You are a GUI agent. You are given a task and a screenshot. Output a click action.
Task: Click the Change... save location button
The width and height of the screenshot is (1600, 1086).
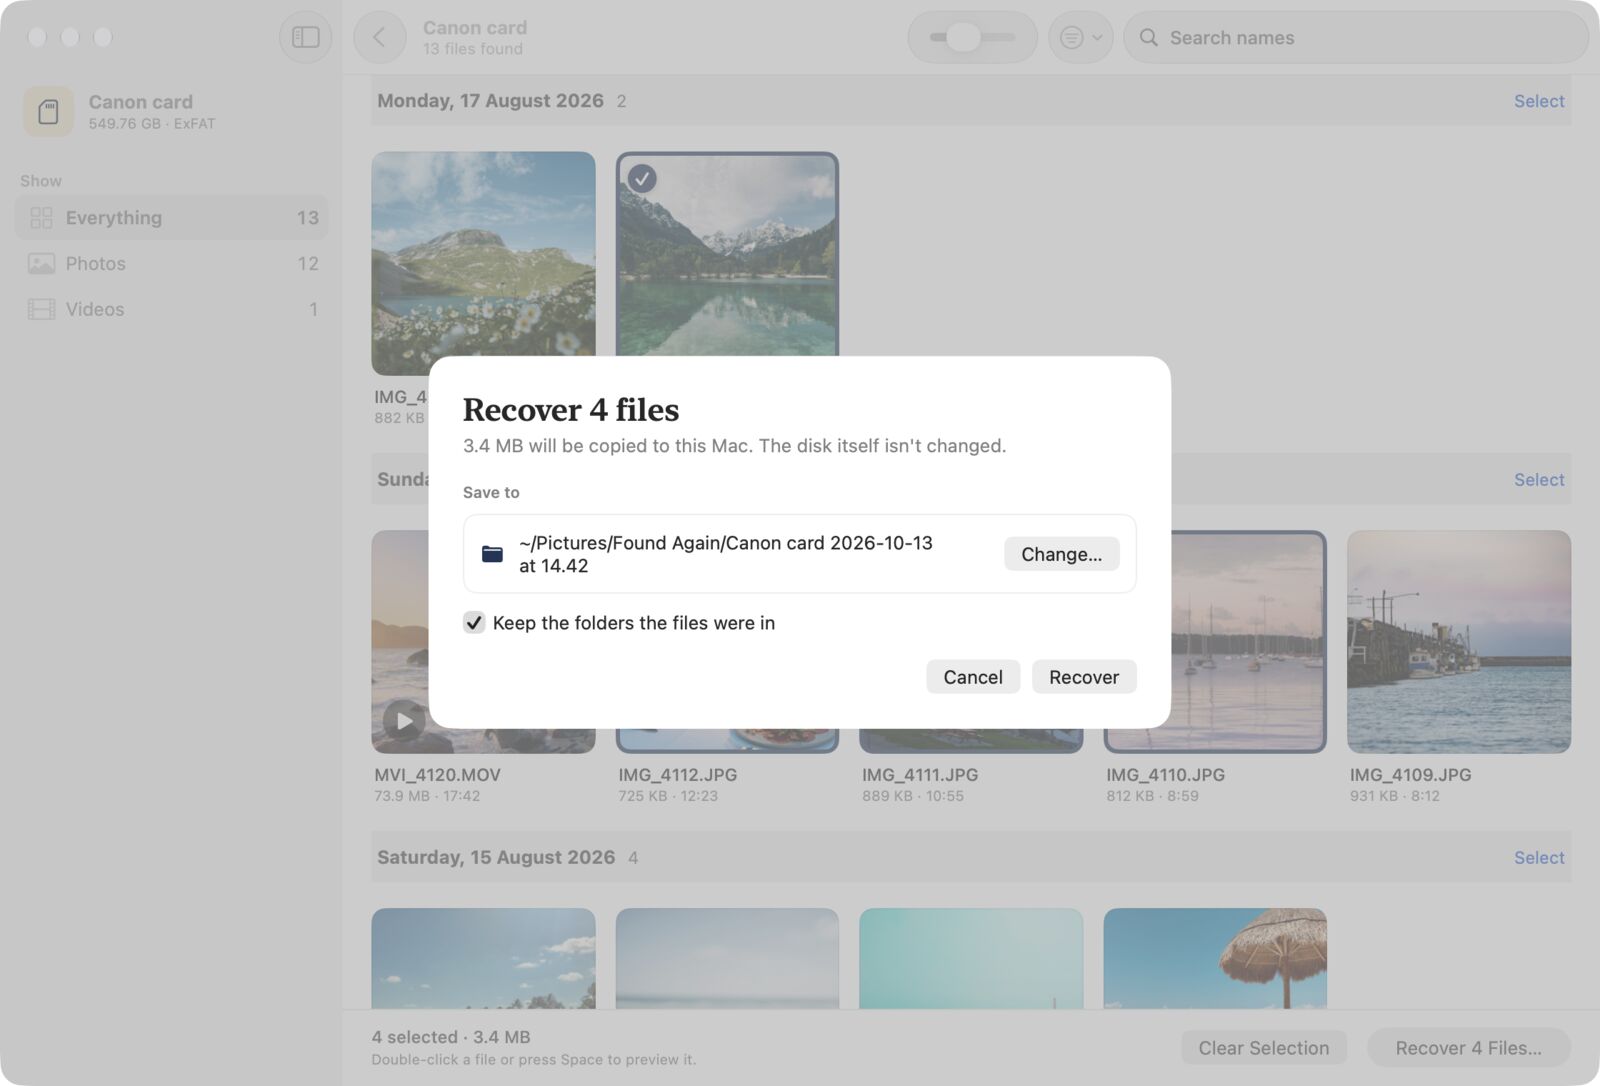click(x=1061, y=554)
